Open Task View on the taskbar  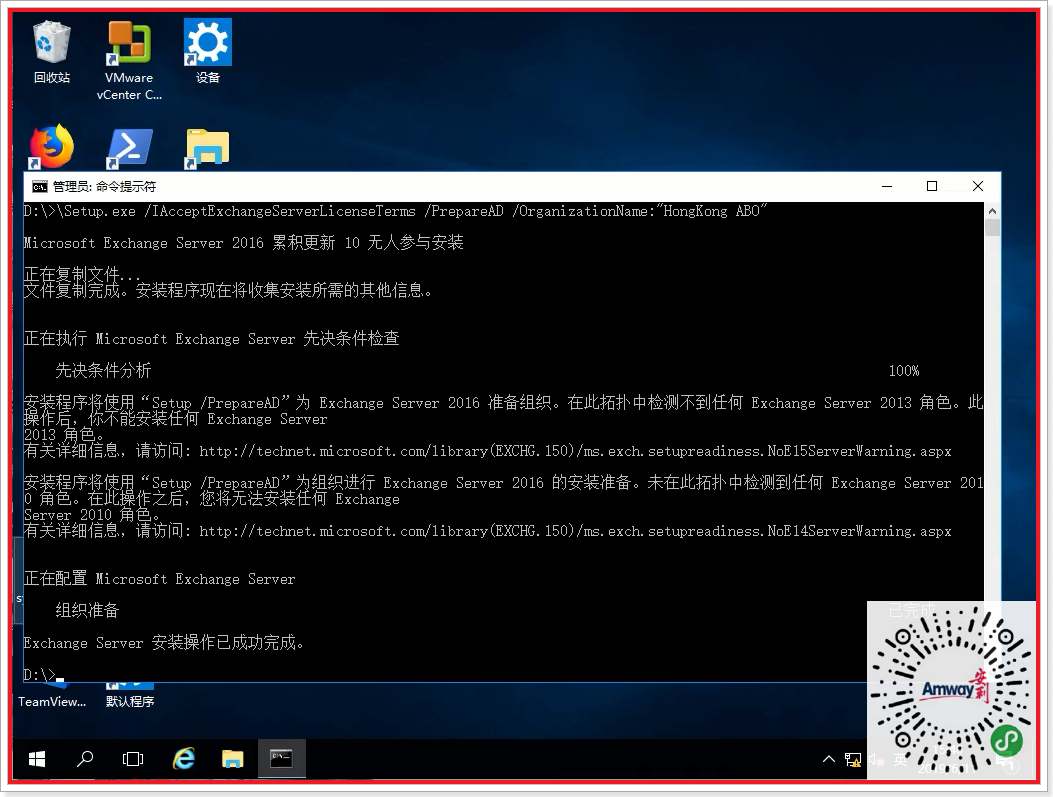coord(133,759)
